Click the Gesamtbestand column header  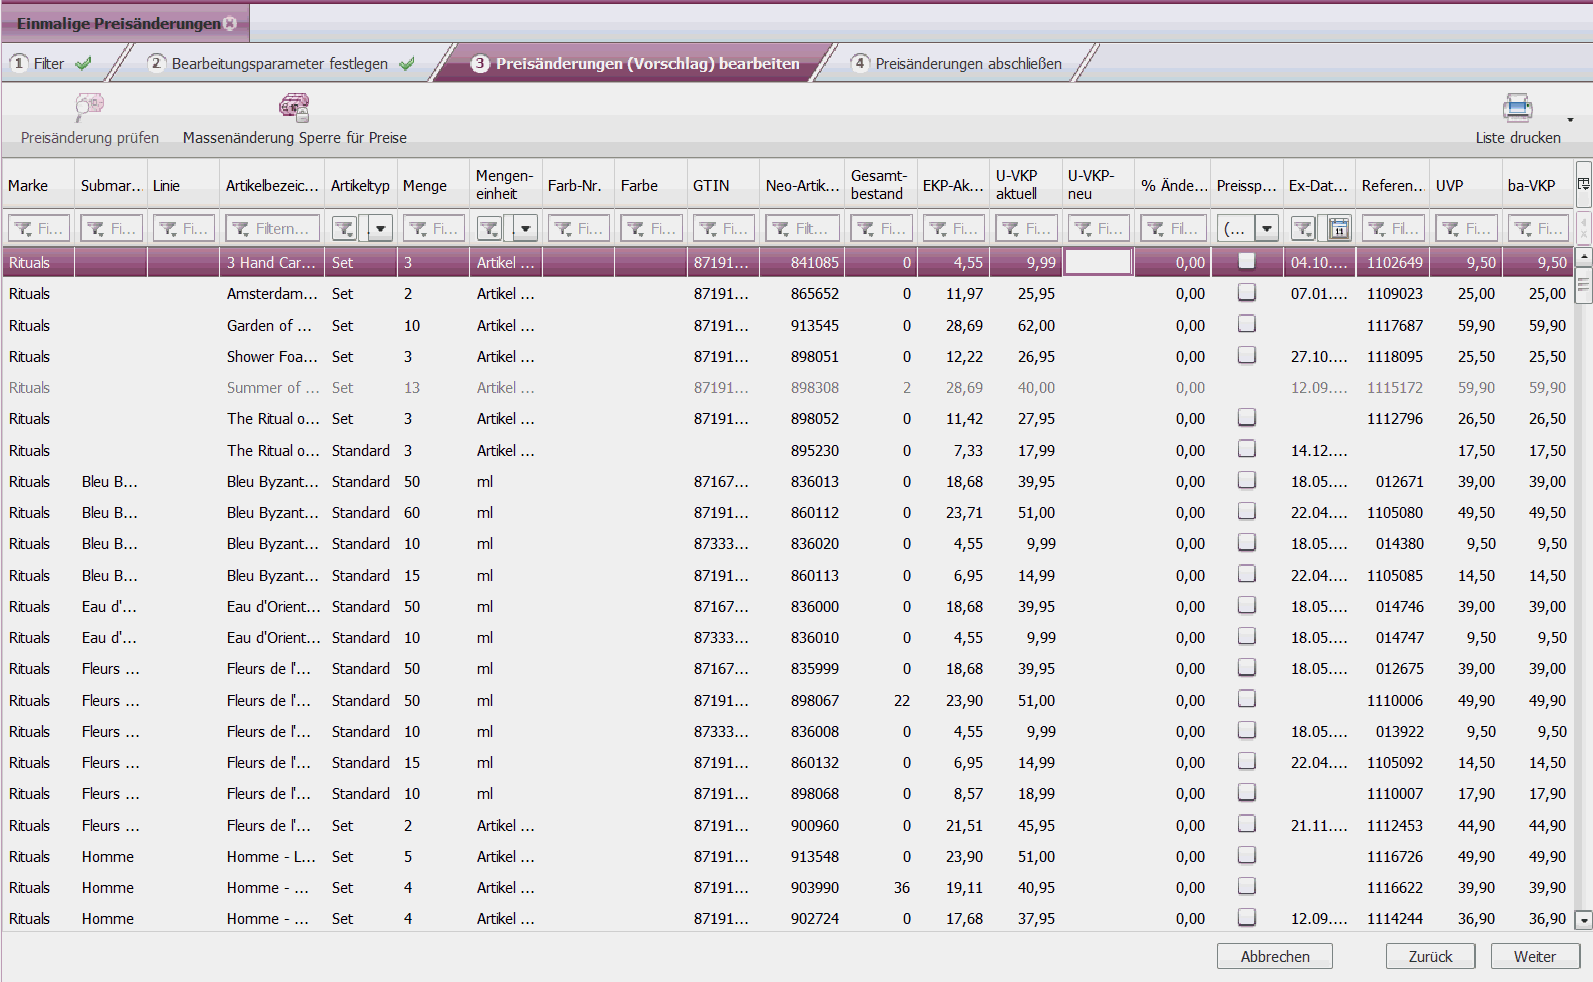[880, 185]
